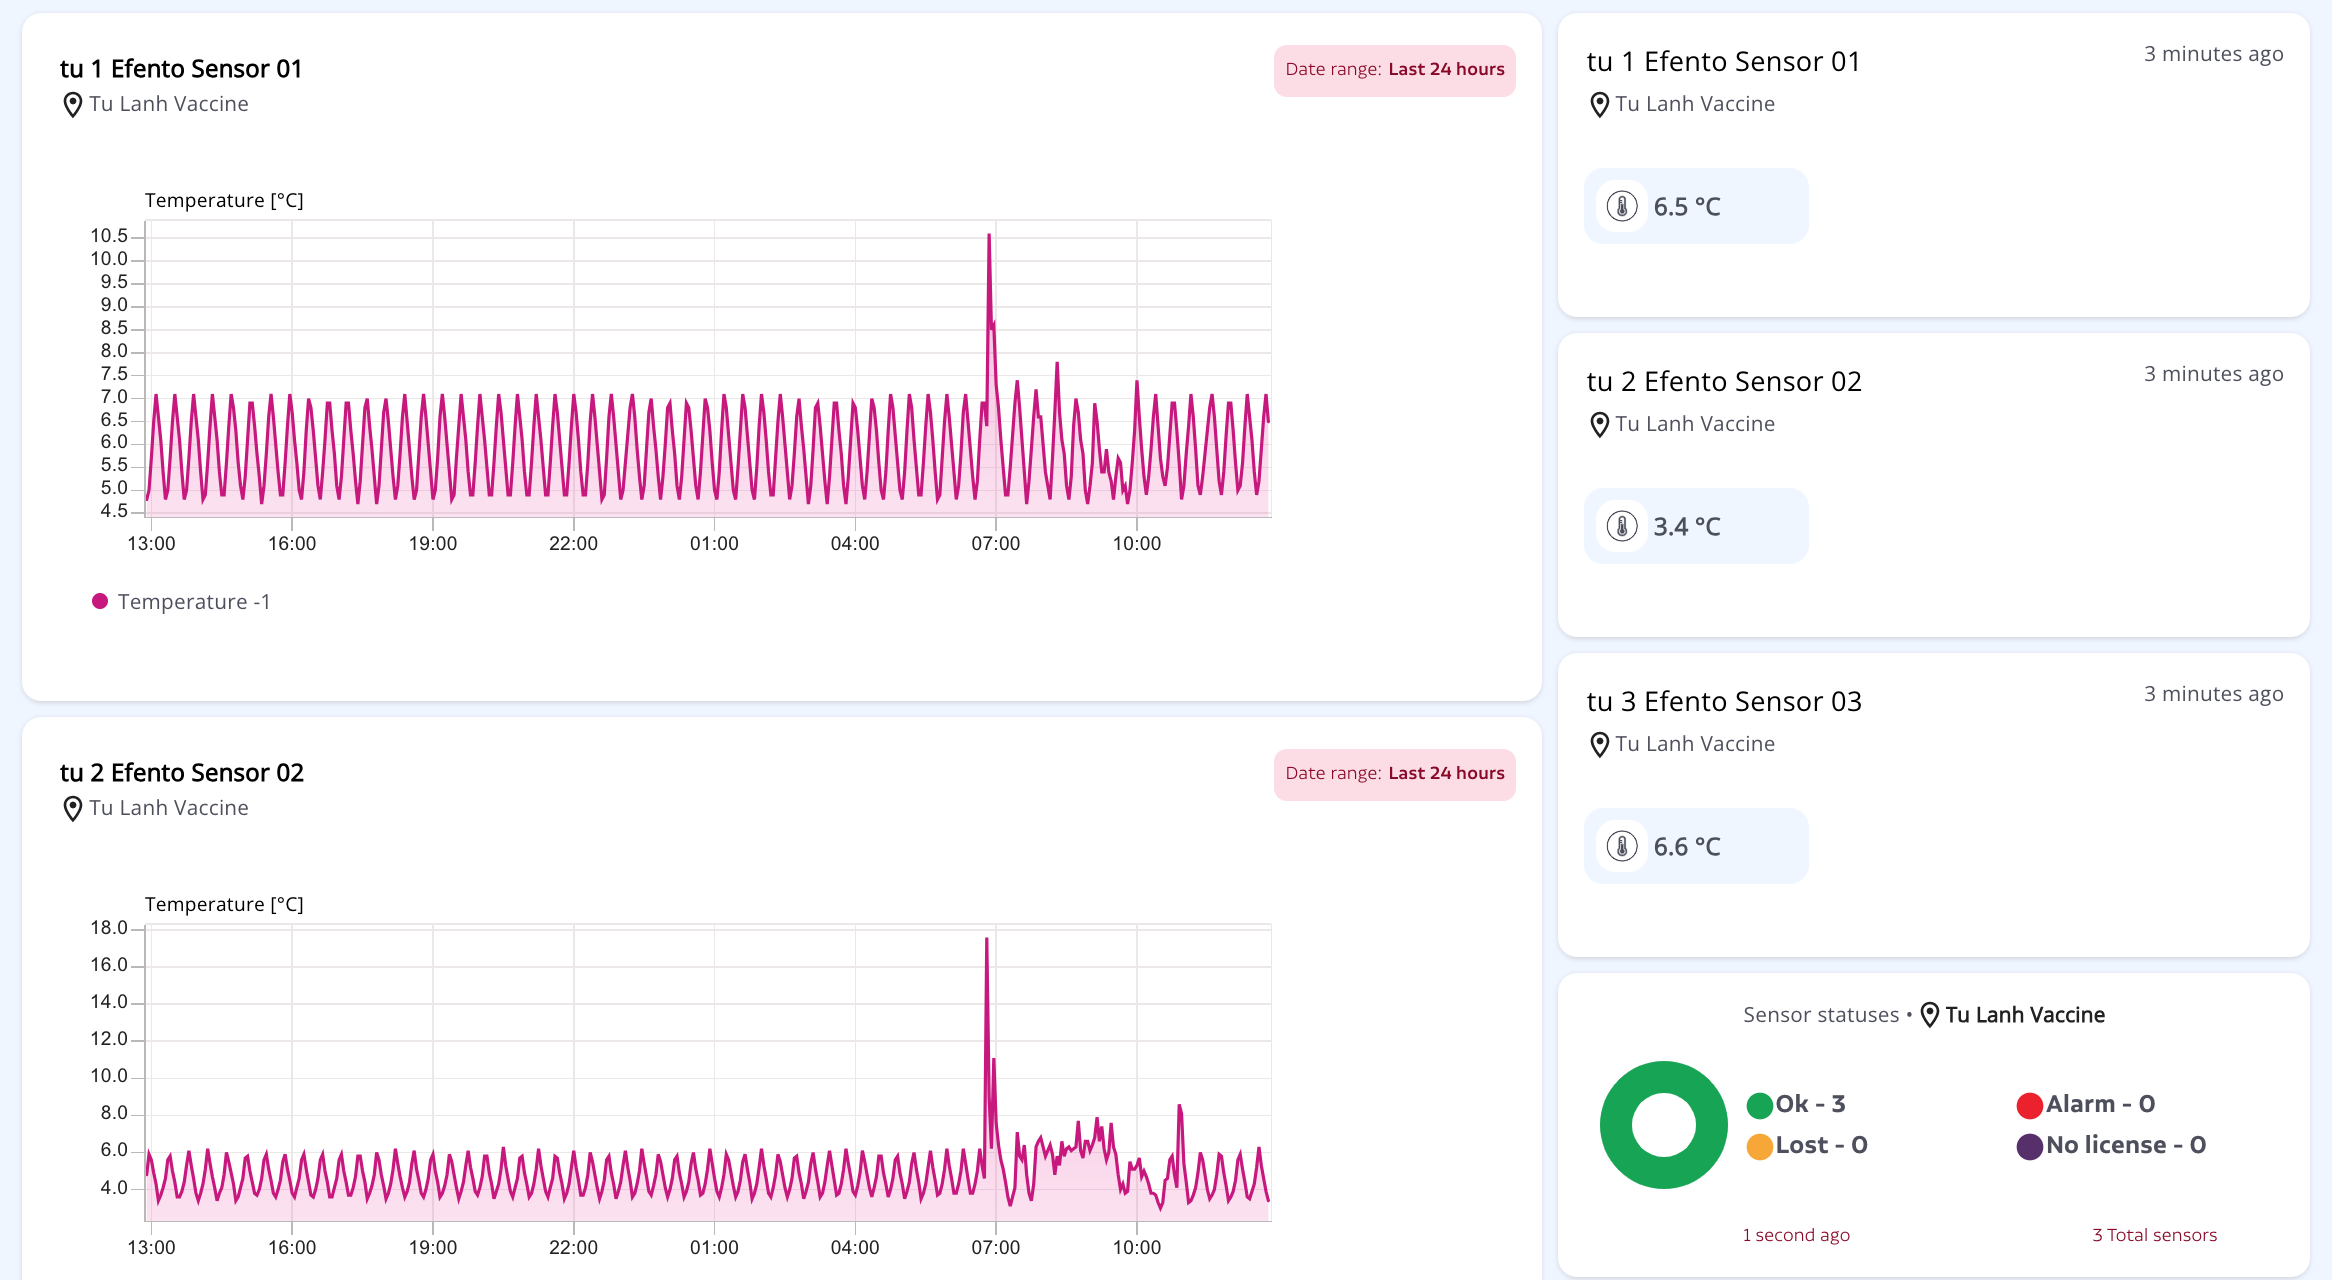Viewport: 2332px width, 1280px height.
Task: Click the 3.4 °C temperature reading
Action: 1687,527
